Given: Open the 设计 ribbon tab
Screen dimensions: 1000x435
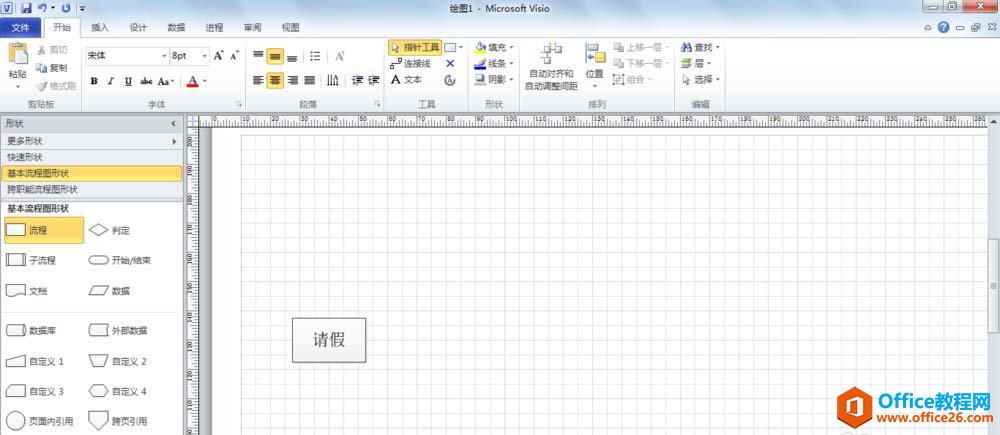Looking at the screenshot, I should 138,28.
